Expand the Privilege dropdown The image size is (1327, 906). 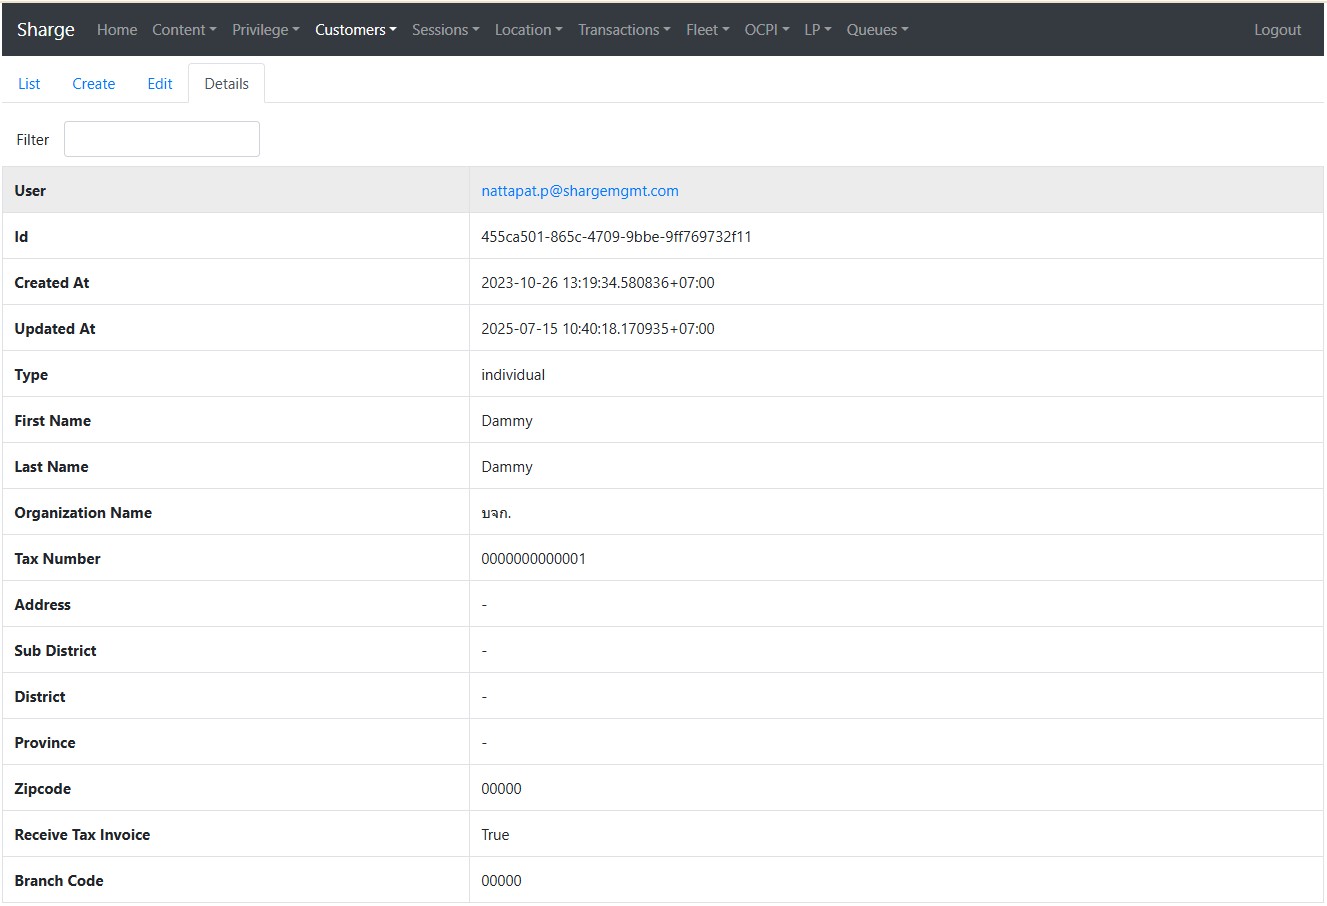click(x=265, y=30)
